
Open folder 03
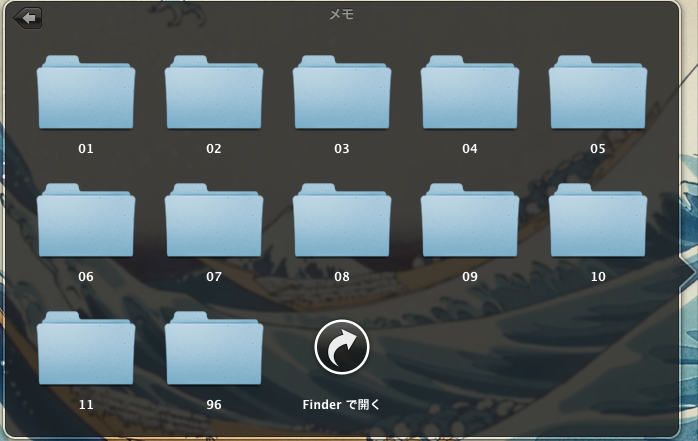tap(342, 93)
